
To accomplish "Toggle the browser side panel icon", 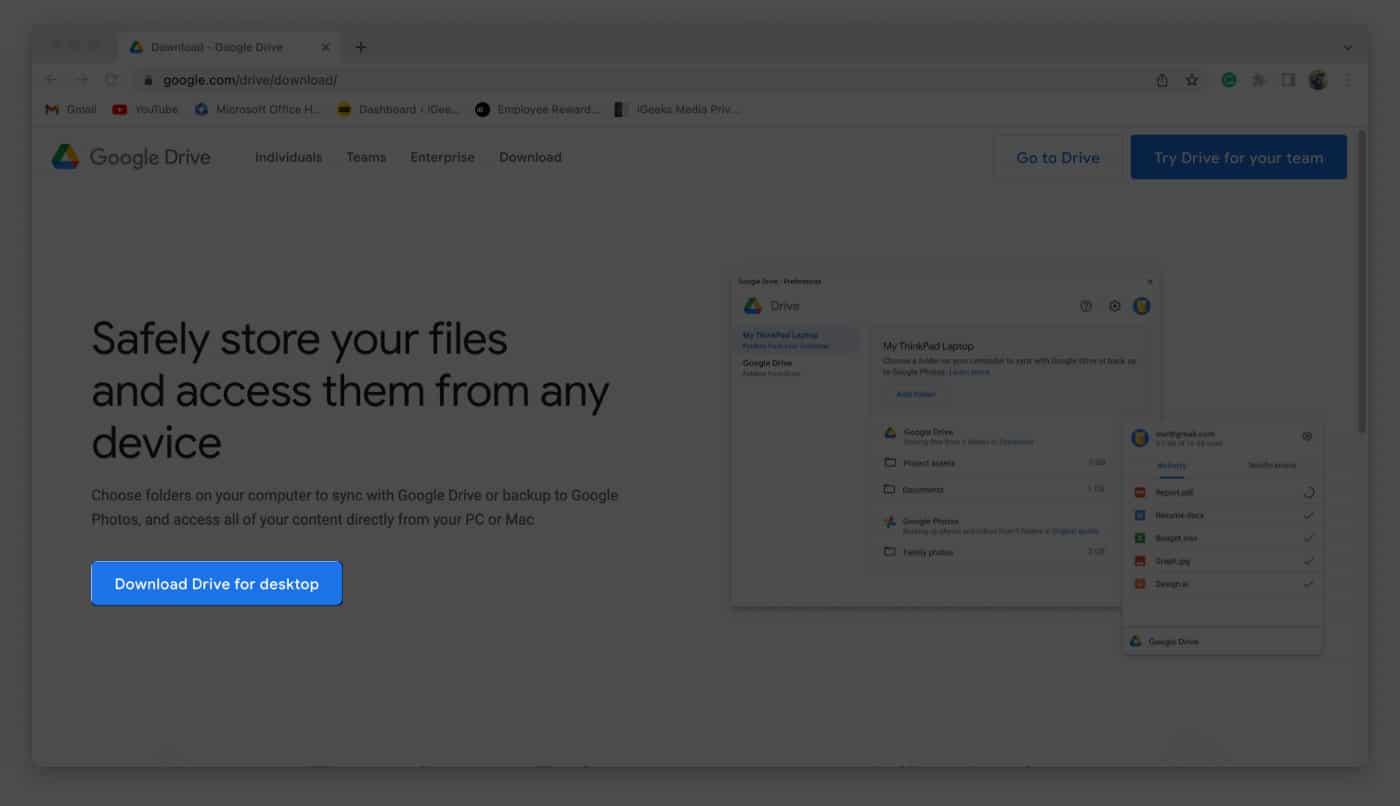I will pyautogui.click(x=1288, y=80).
